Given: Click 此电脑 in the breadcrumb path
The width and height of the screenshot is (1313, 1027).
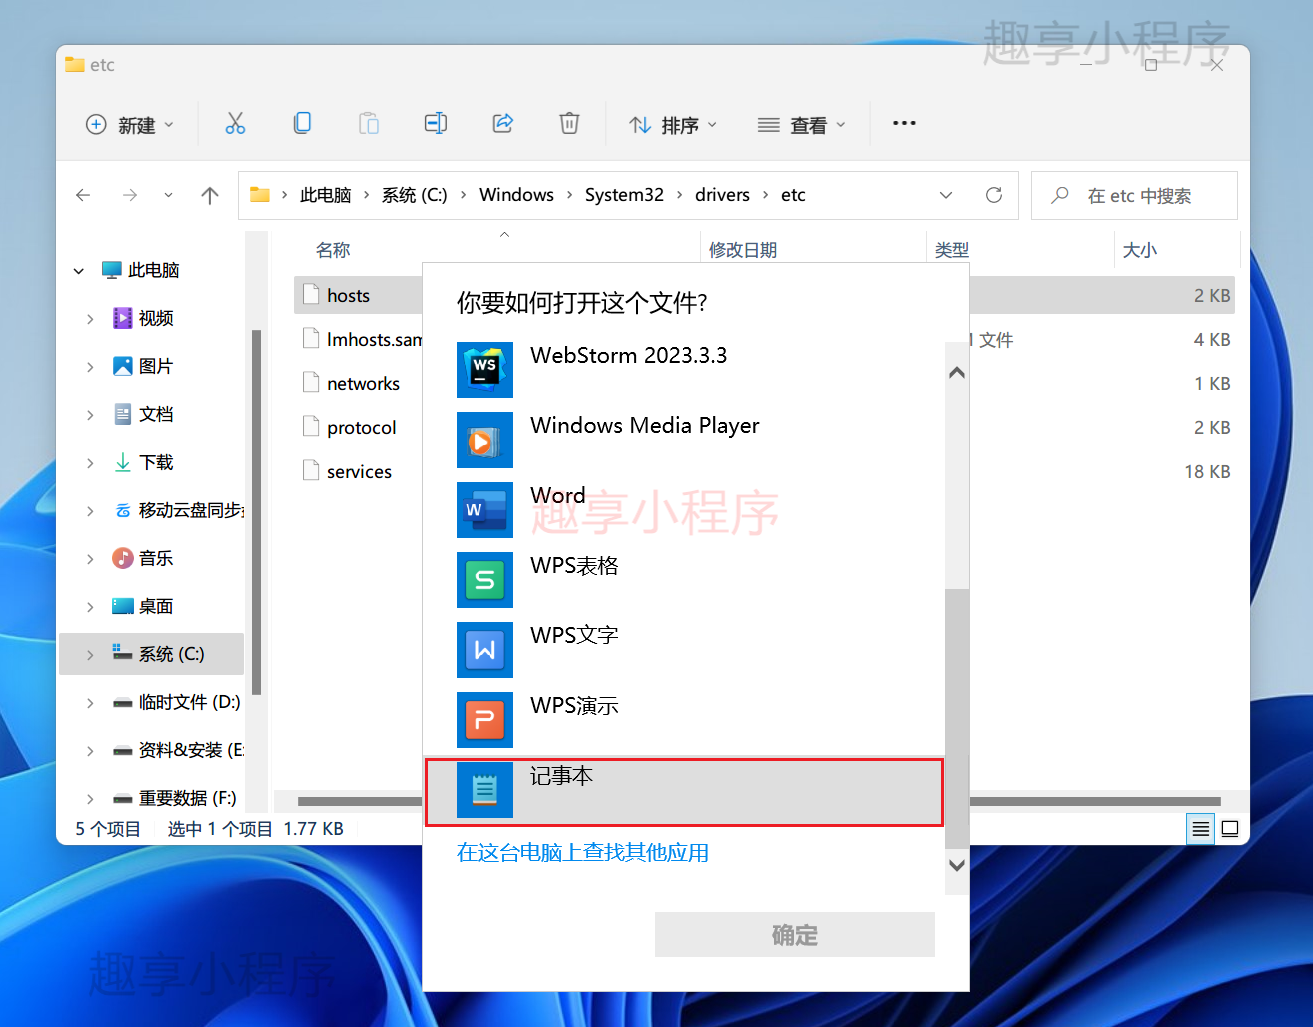Looking at the screenshot, I should tap(325, 195).
